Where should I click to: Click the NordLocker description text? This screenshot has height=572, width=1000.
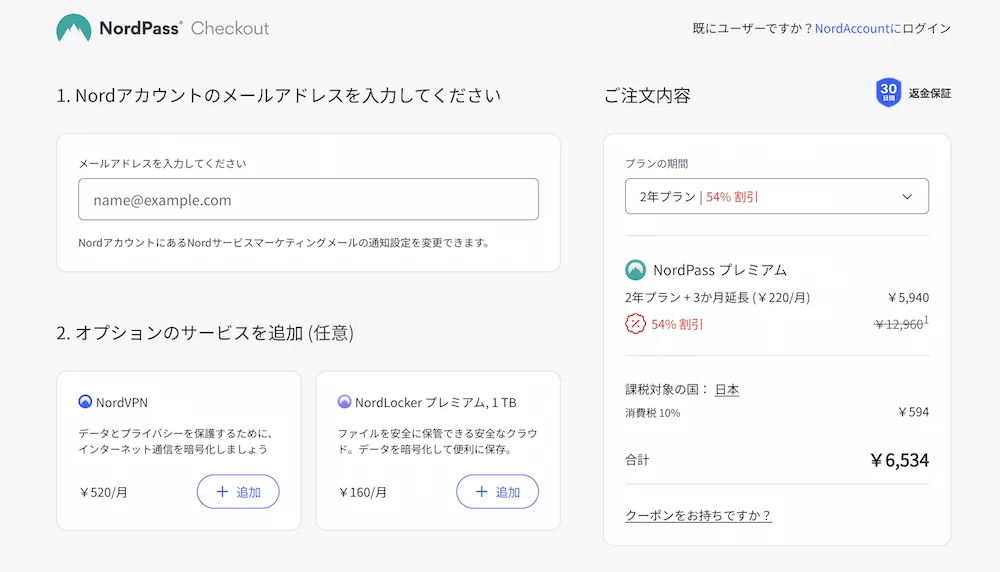point(438,441)
